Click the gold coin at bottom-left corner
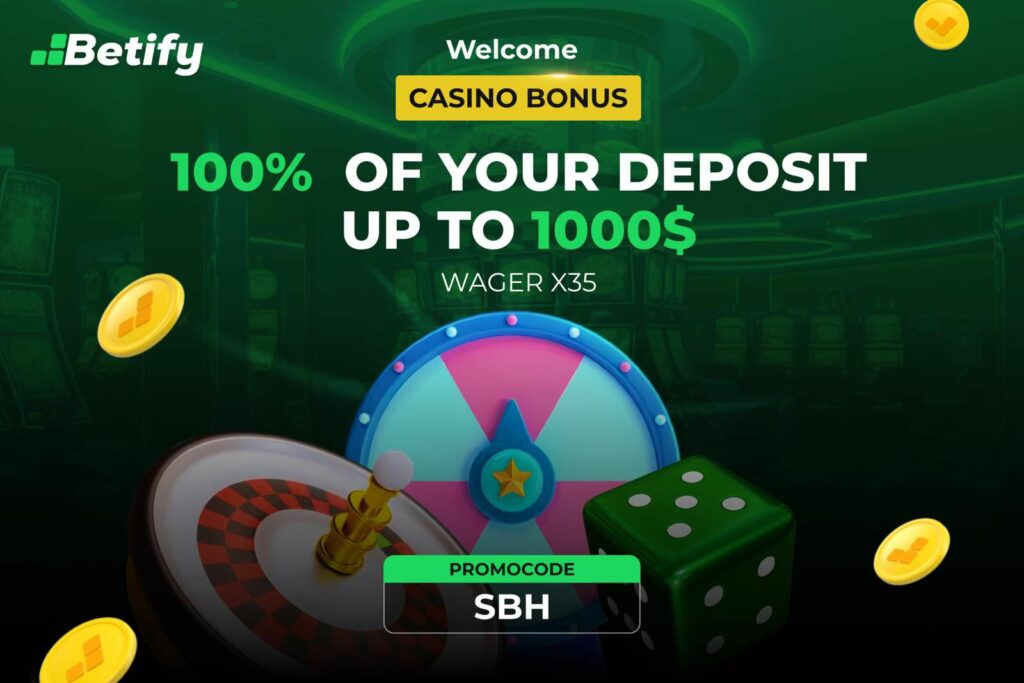The height and width of the screenshot is (683, 1024). coord(88,652)
